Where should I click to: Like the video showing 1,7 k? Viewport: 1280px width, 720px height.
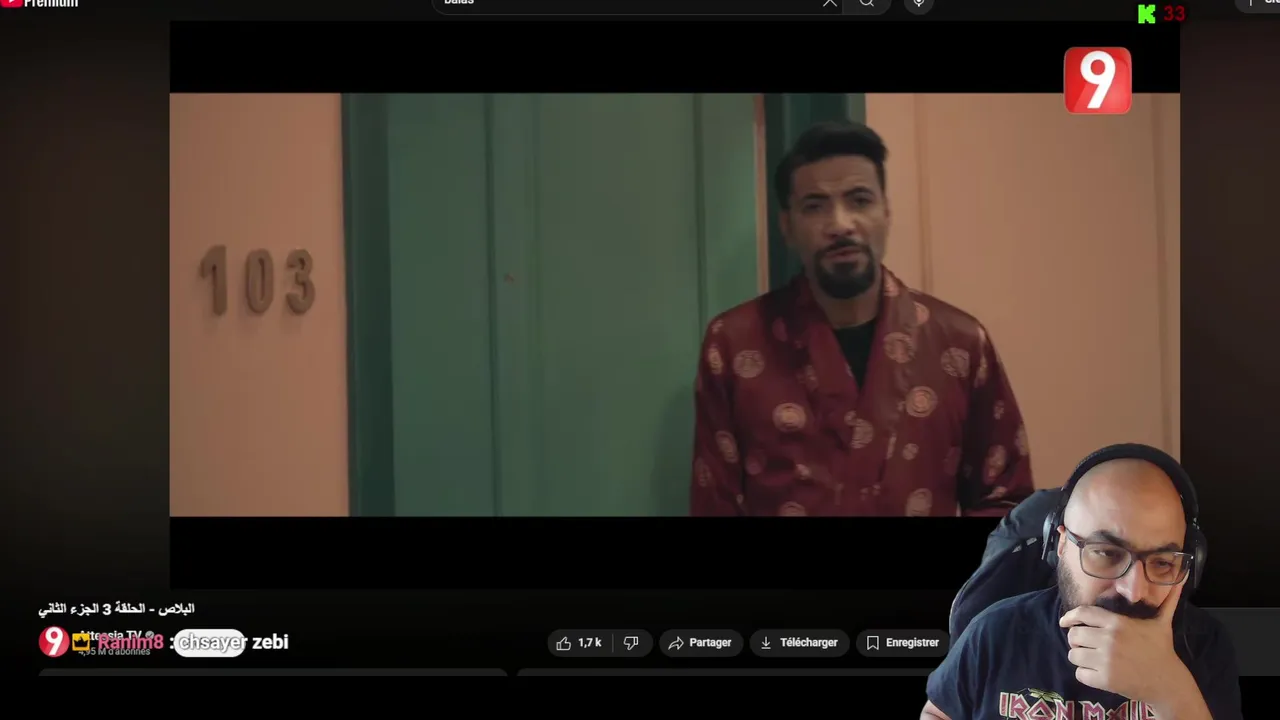(581, 643)
